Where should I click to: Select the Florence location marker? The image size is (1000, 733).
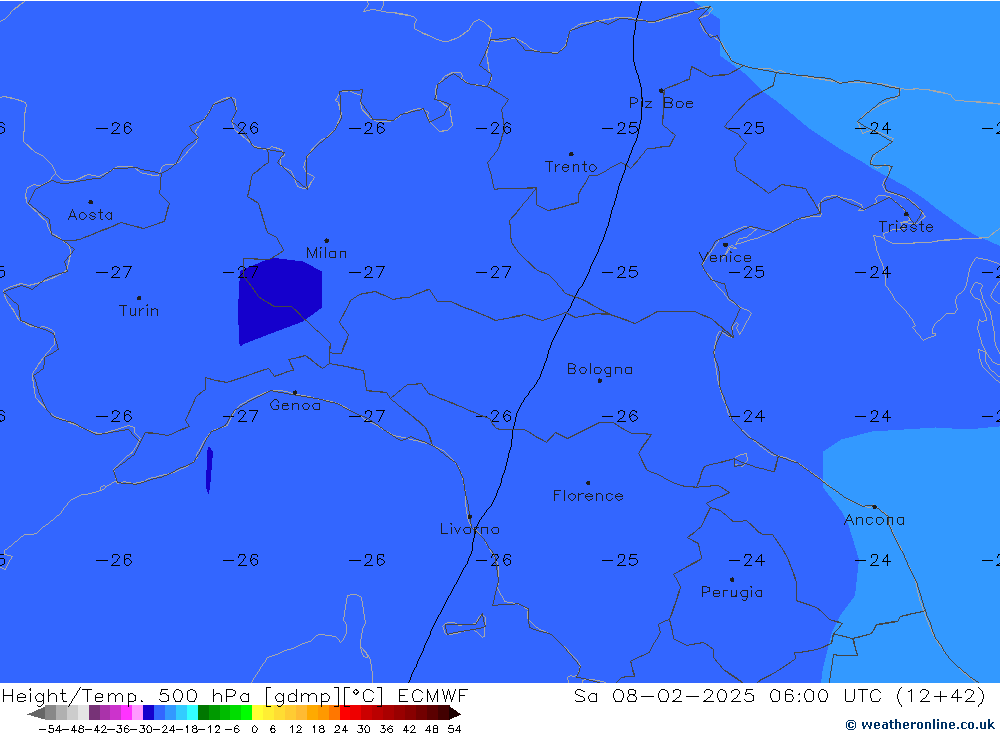pyautogui.click(x=588, y=483)
